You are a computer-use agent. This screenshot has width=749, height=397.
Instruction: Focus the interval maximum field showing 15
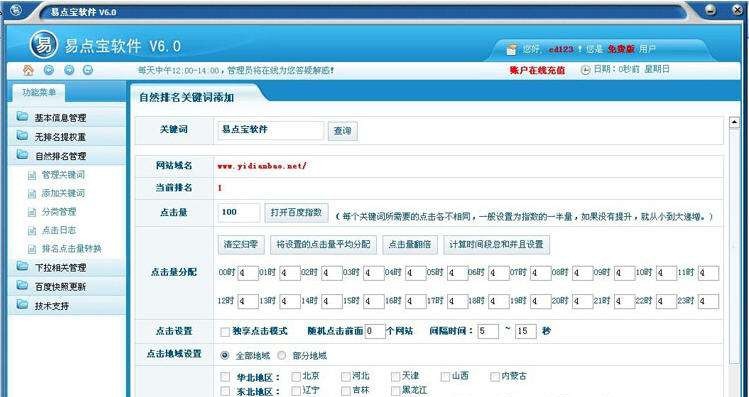pos(526,331)
